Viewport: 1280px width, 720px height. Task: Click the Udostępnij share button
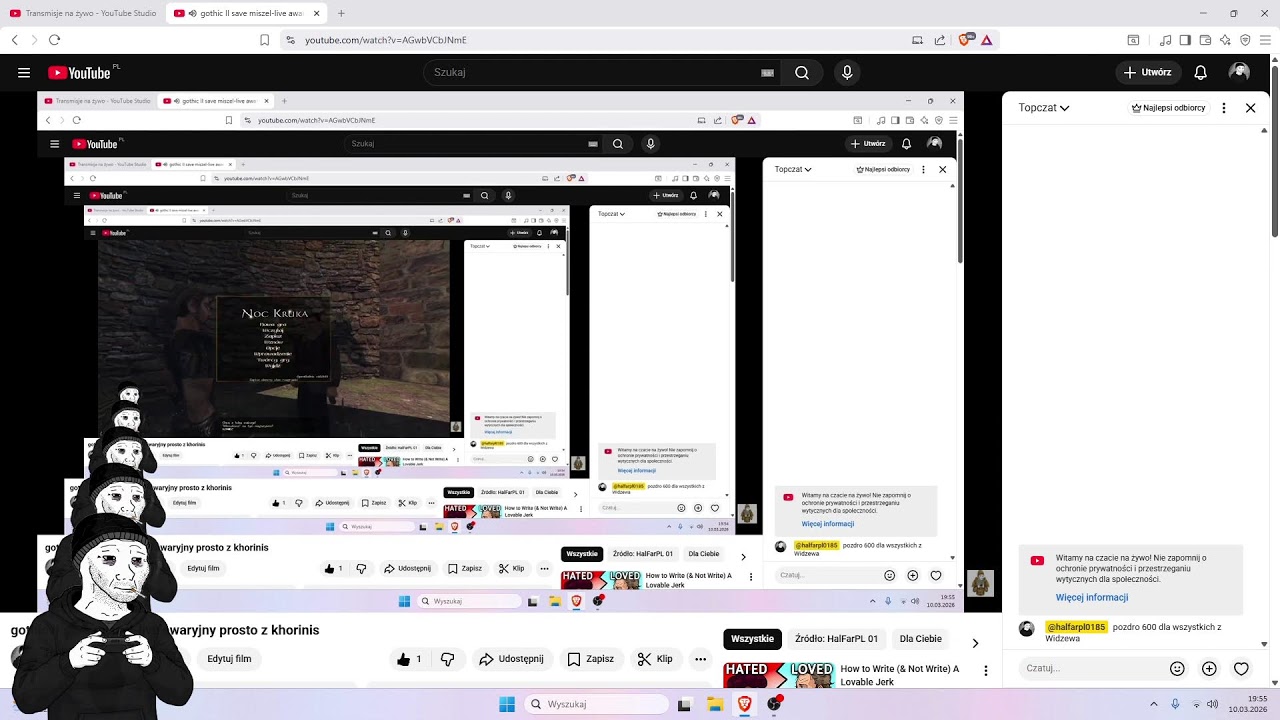[511, 659]
